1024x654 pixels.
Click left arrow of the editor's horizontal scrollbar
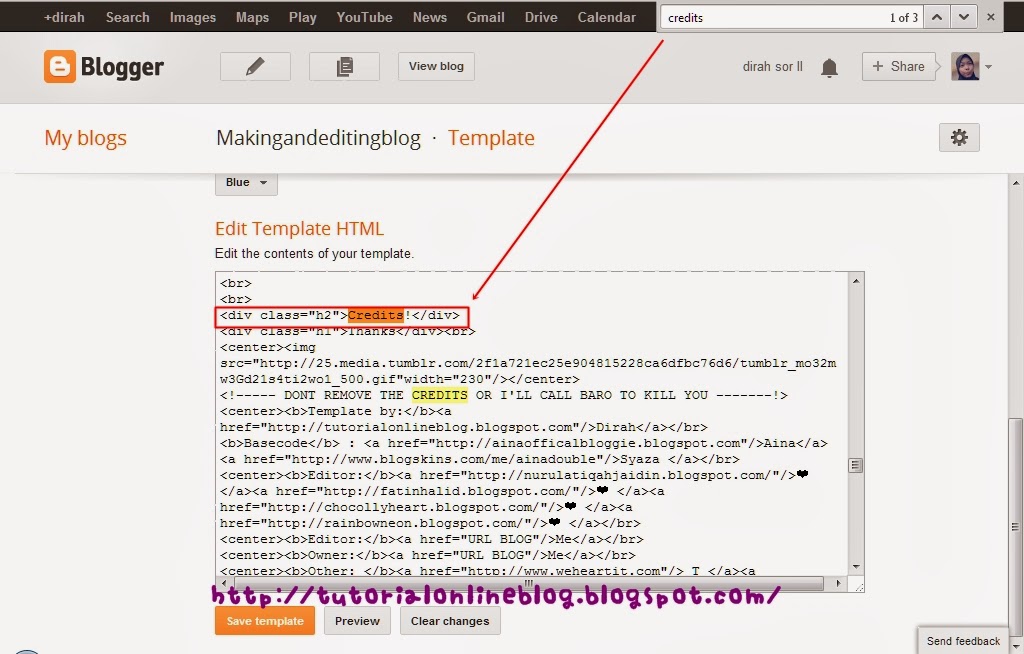[224, 583]
